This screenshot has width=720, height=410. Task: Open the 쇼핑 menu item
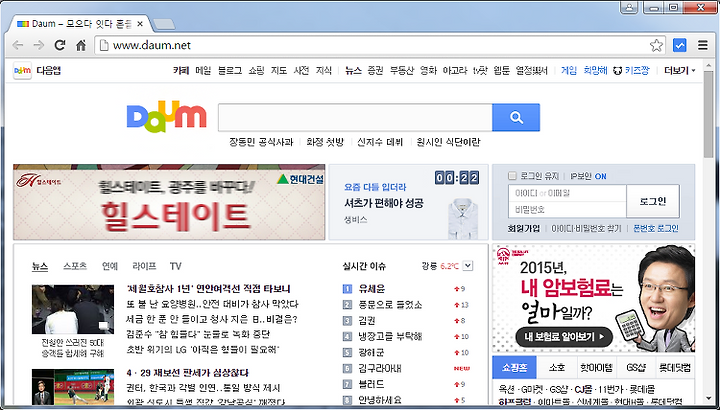pyautogui.click(x=256, y=71)
